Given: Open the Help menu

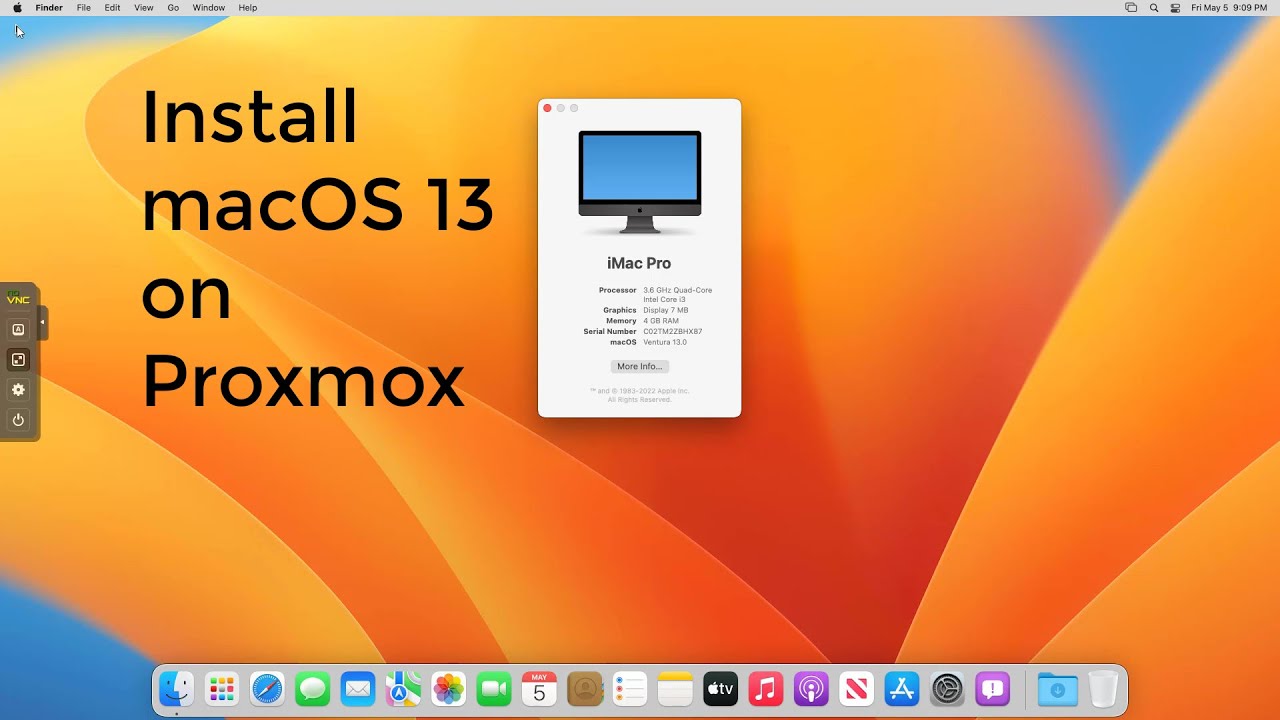Looking at the screenshot, I should point(248,7).
